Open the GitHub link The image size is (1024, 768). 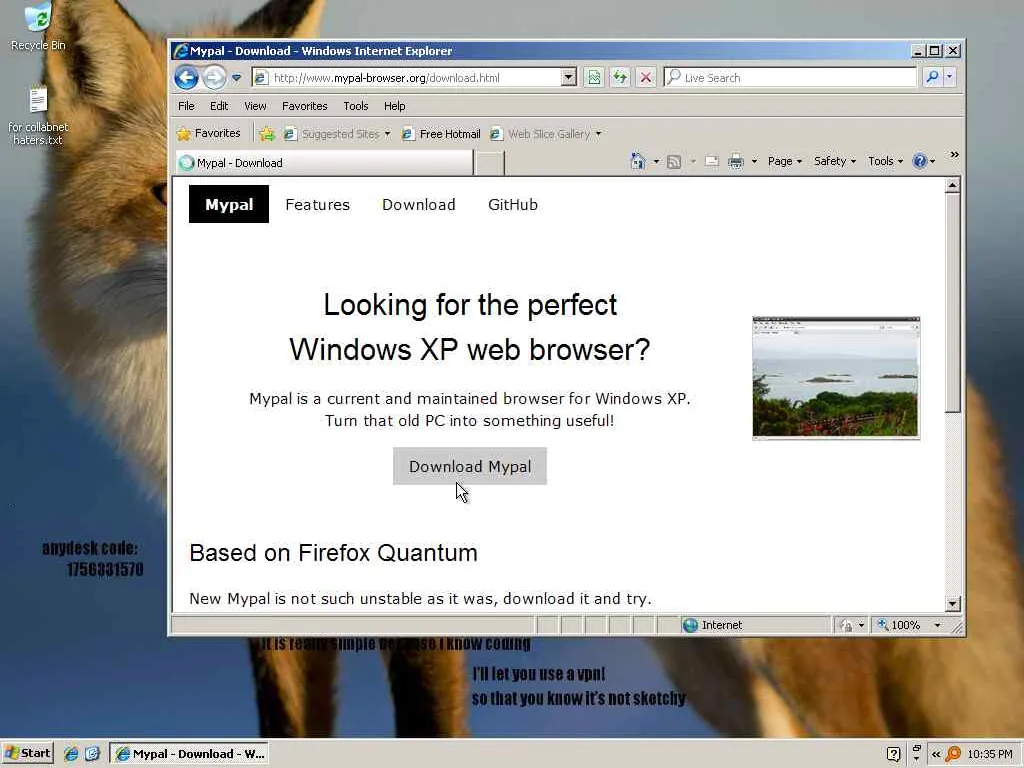click(513, 204)
